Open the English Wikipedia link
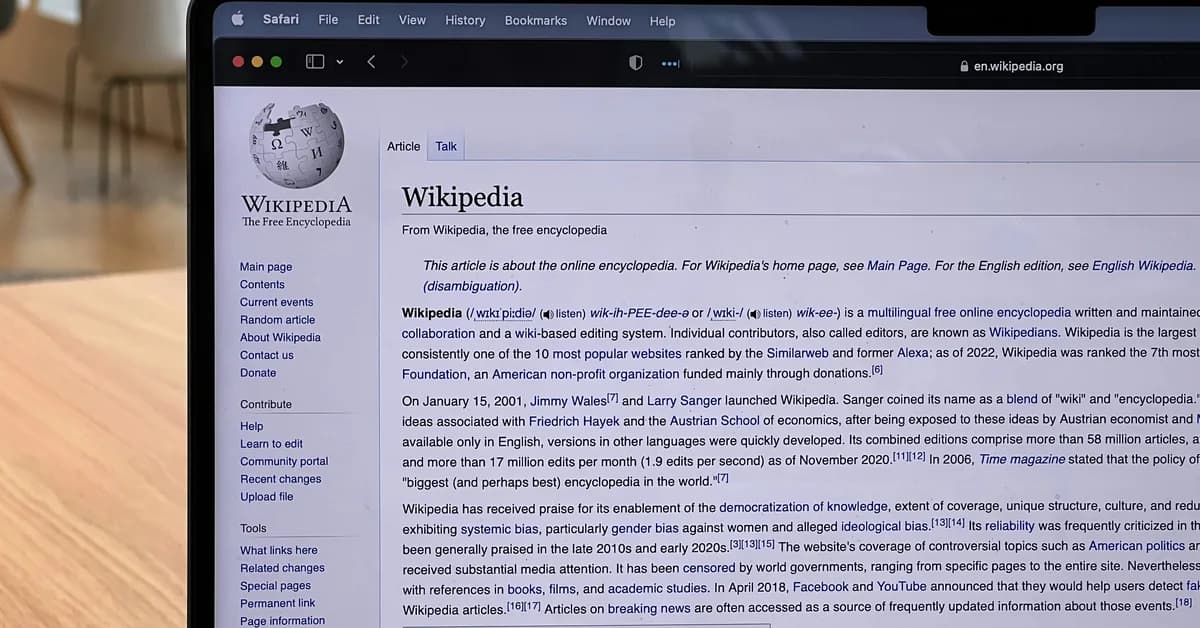 1142,265
